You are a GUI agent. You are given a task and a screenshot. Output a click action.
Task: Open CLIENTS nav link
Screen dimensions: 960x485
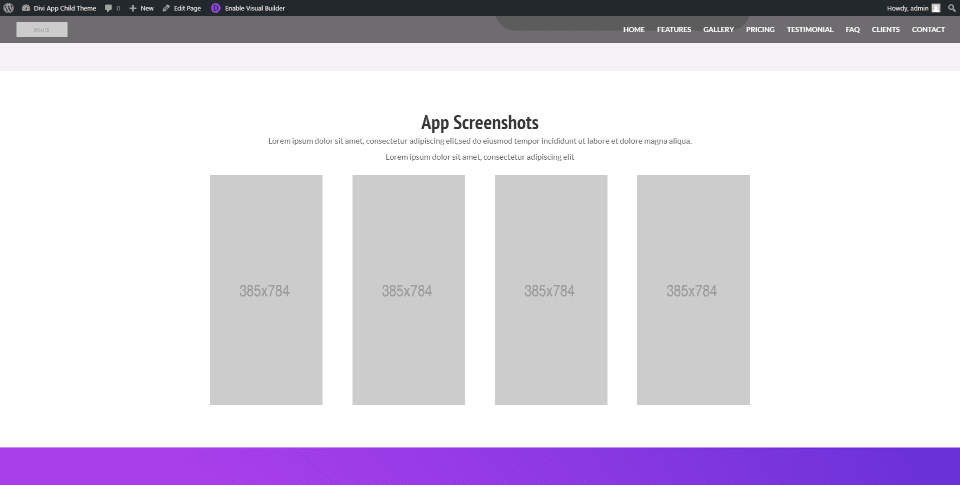pyautogui.click(x=885, y=29)
